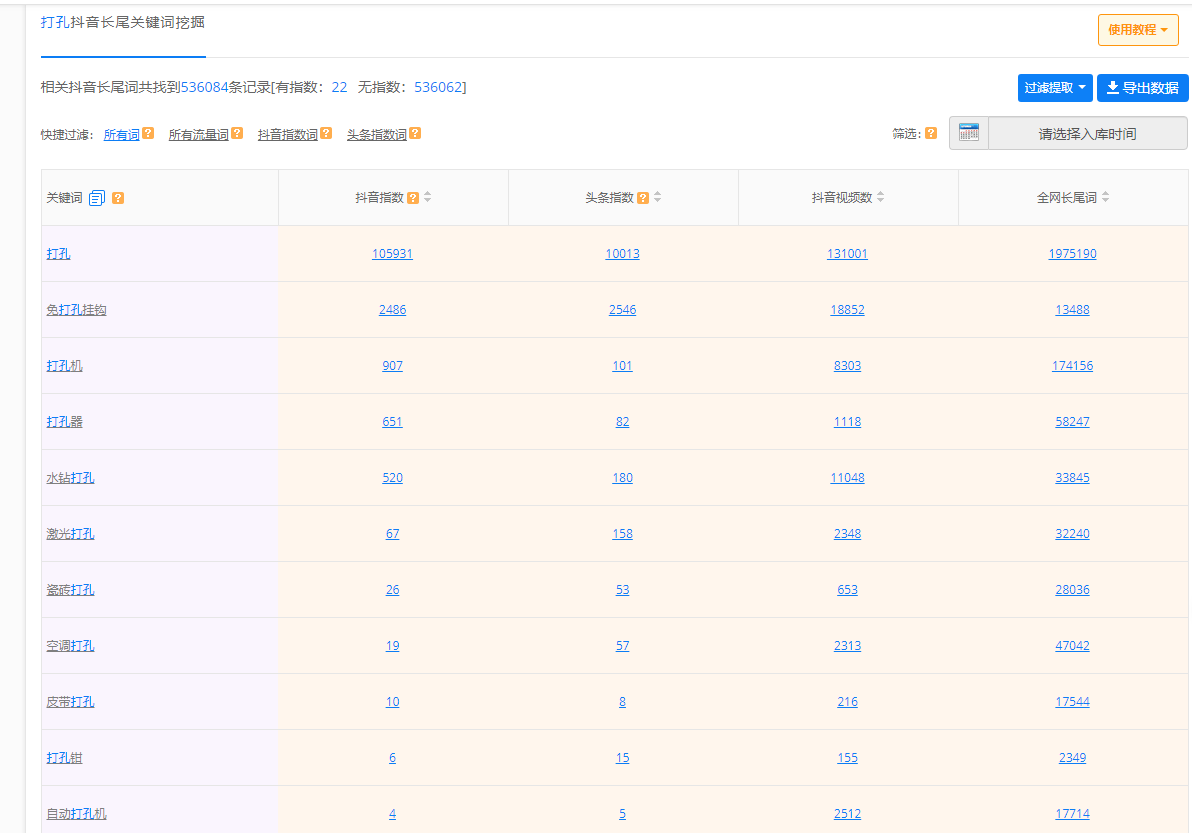1192x833 pixels.
Task: Click the help icon beside 所有词 filter
Action: tap(148, 133)
